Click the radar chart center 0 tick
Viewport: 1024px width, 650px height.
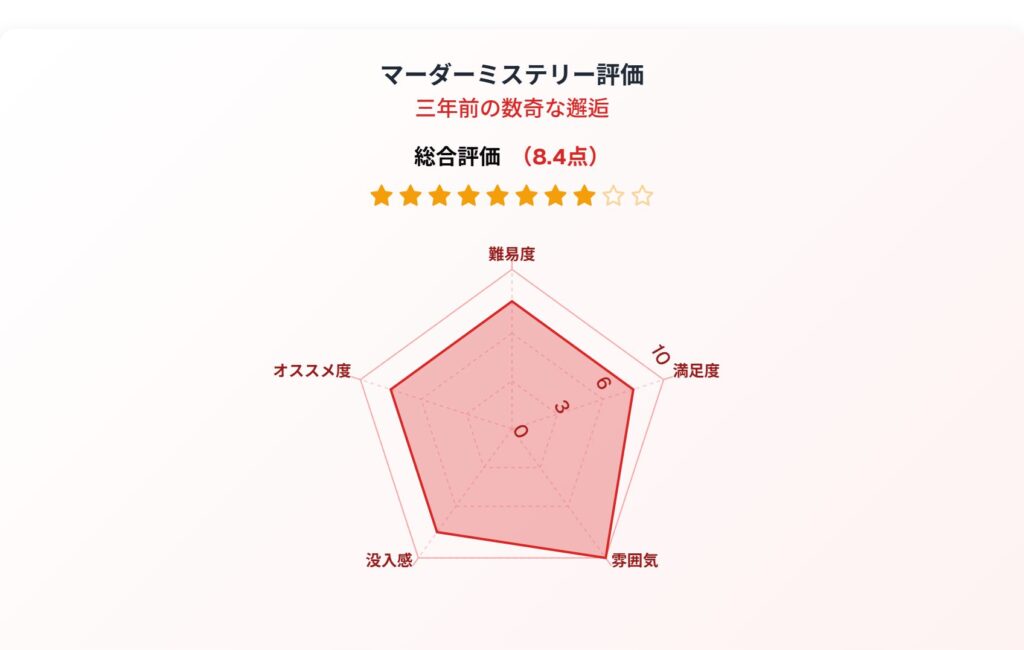pyautogui.click(x=520, y=431)
